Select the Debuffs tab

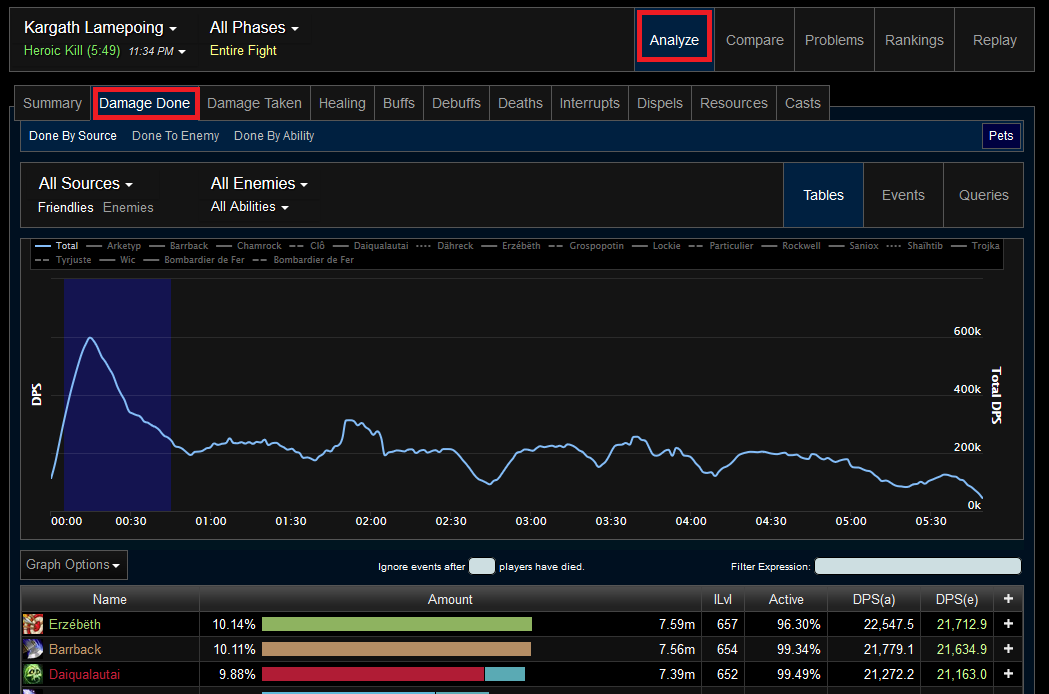(x=456, y=103)
